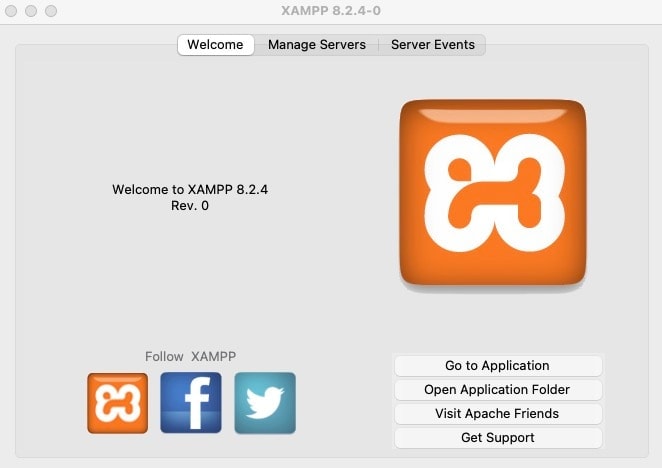Image resolution: width=662 pixels, height=468 pixels.
Task: Click Open Application Folder
Action: click(x=498, y=389)
